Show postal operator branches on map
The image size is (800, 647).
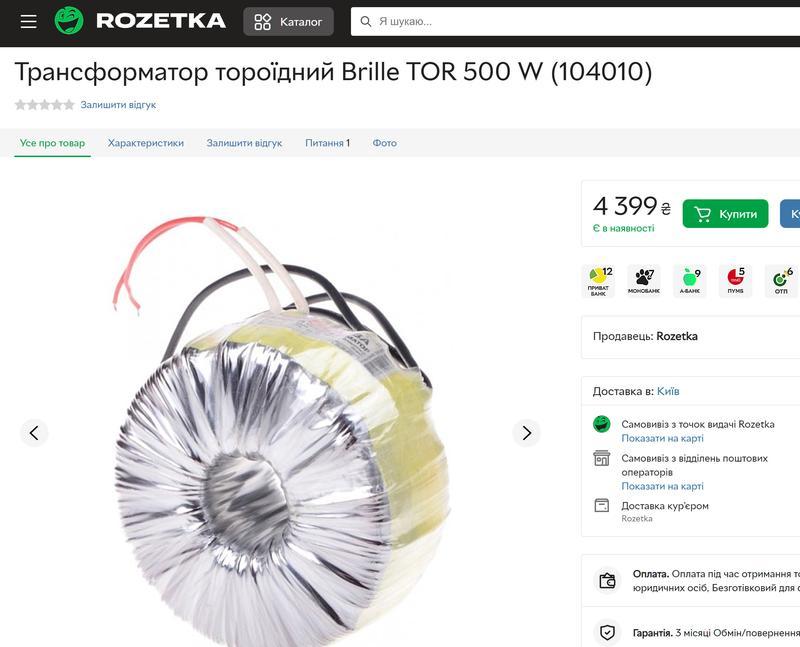click(662, 486)
